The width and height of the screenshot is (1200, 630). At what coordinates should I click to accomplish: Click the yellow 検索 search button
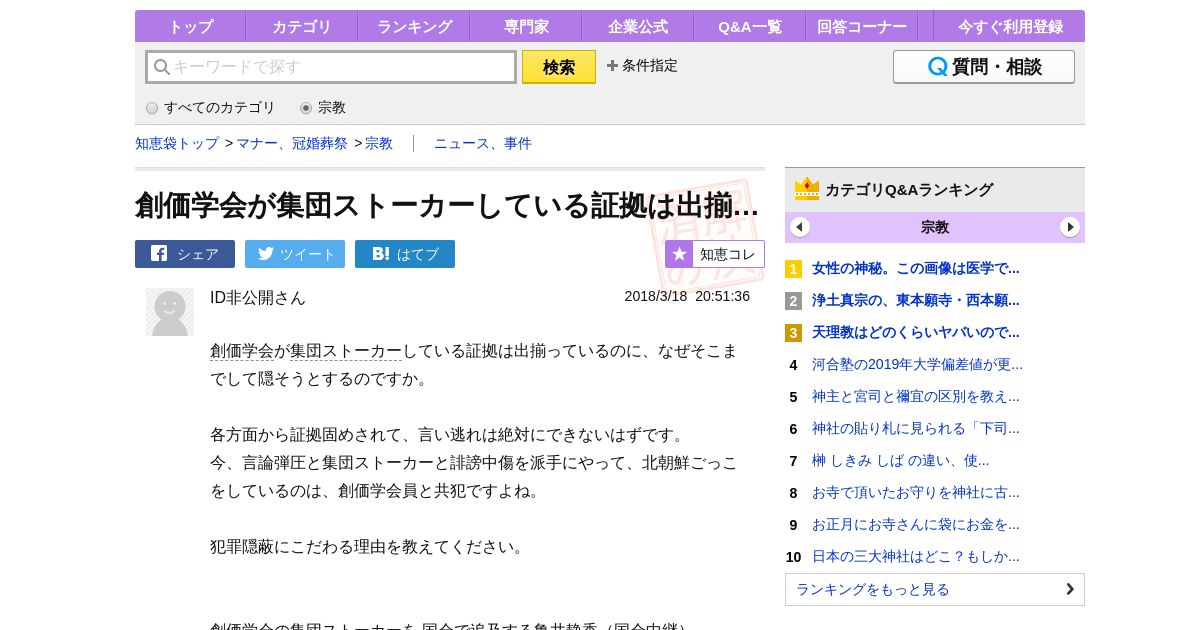[x=559, y=67]
